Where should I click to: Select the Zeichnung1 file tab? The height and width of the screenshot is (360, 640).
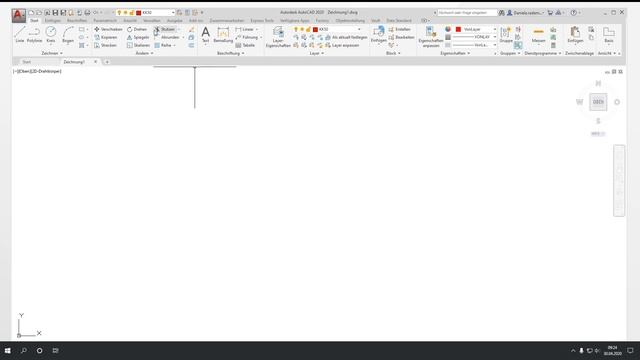click(x=74, y=62)
